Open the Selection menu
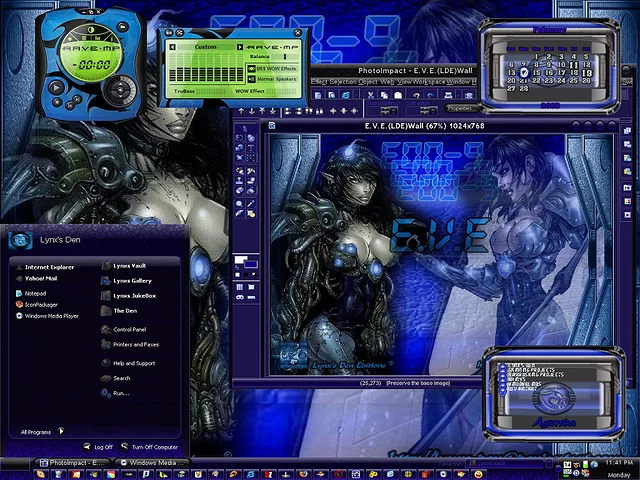Screen dimensions: 640x480 click(x=343, y=82)
